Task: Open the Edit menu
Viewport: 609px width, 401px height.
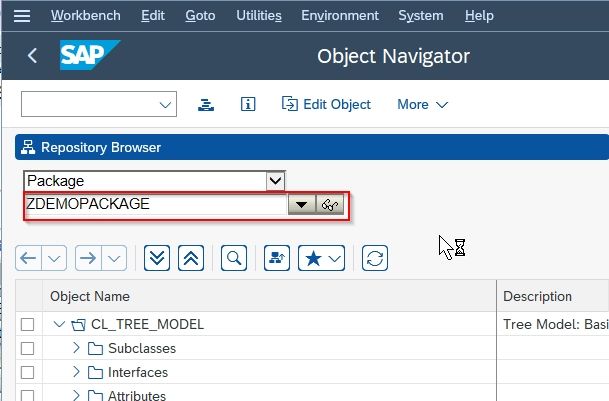Action: [x=153, y=16]
